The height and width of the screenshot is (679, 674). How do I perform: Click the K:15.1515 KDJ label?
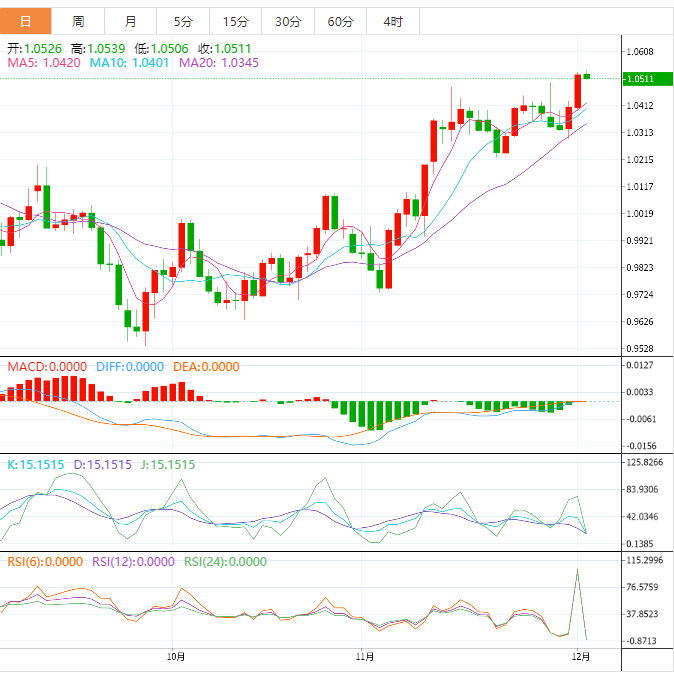point(35,464)
